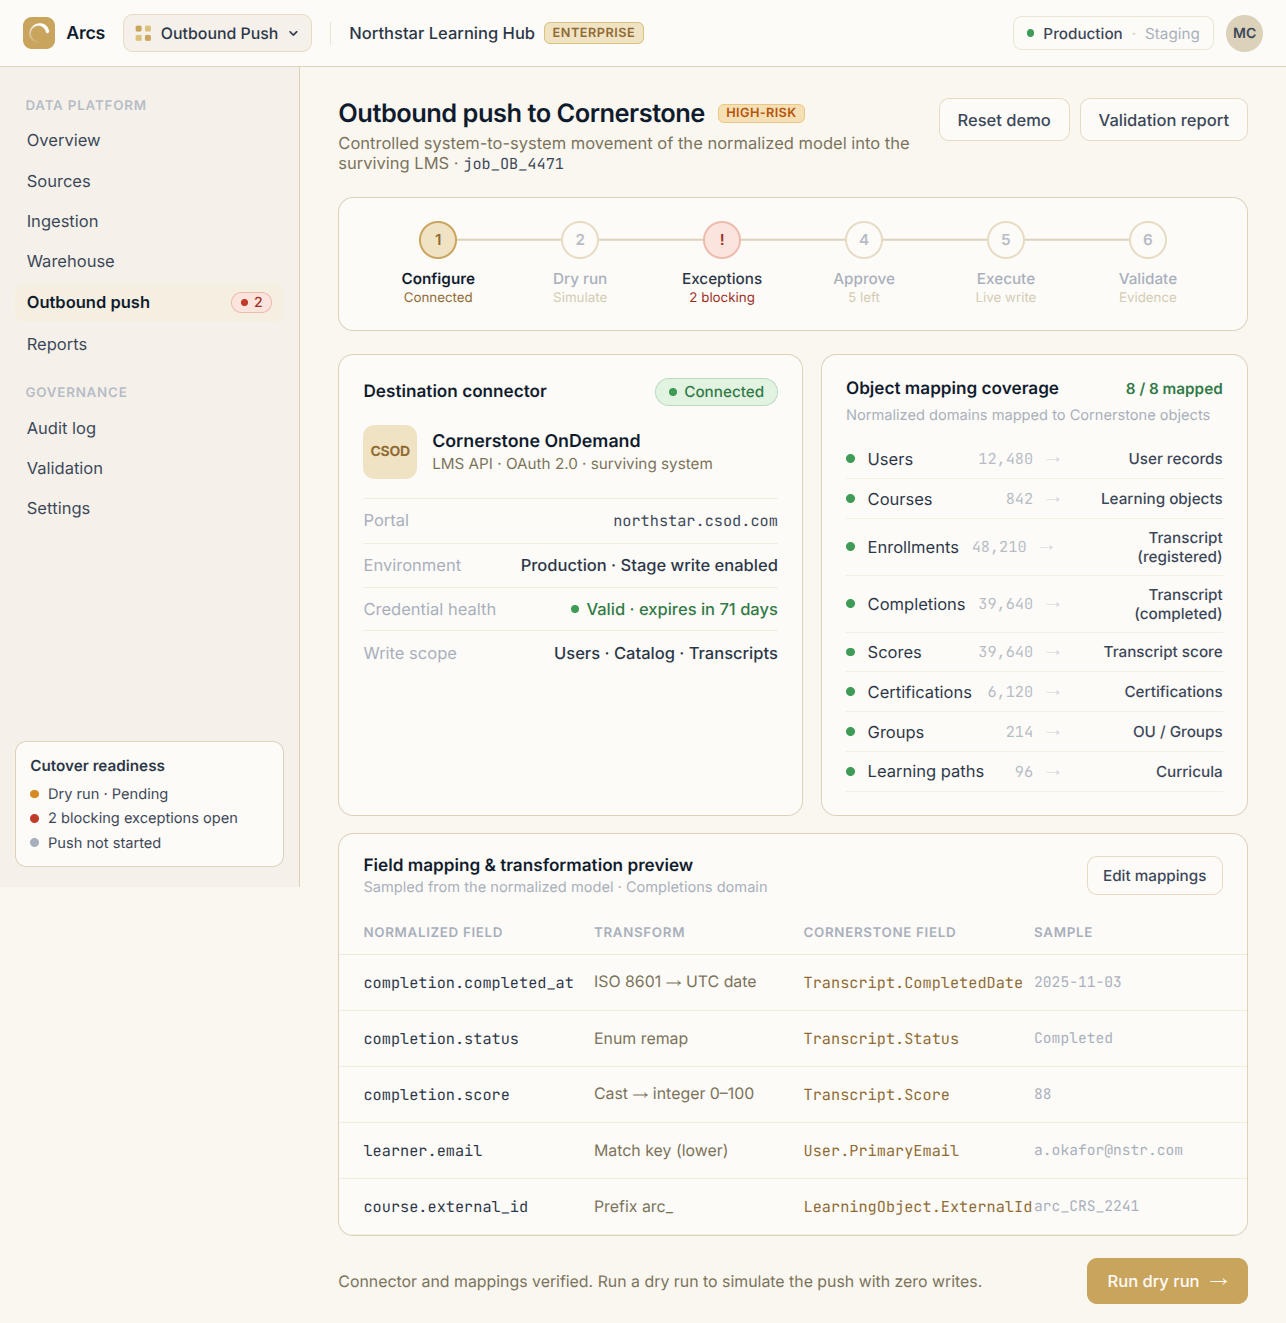Select the Learning paths mapping row

(x=1034, y=772)
